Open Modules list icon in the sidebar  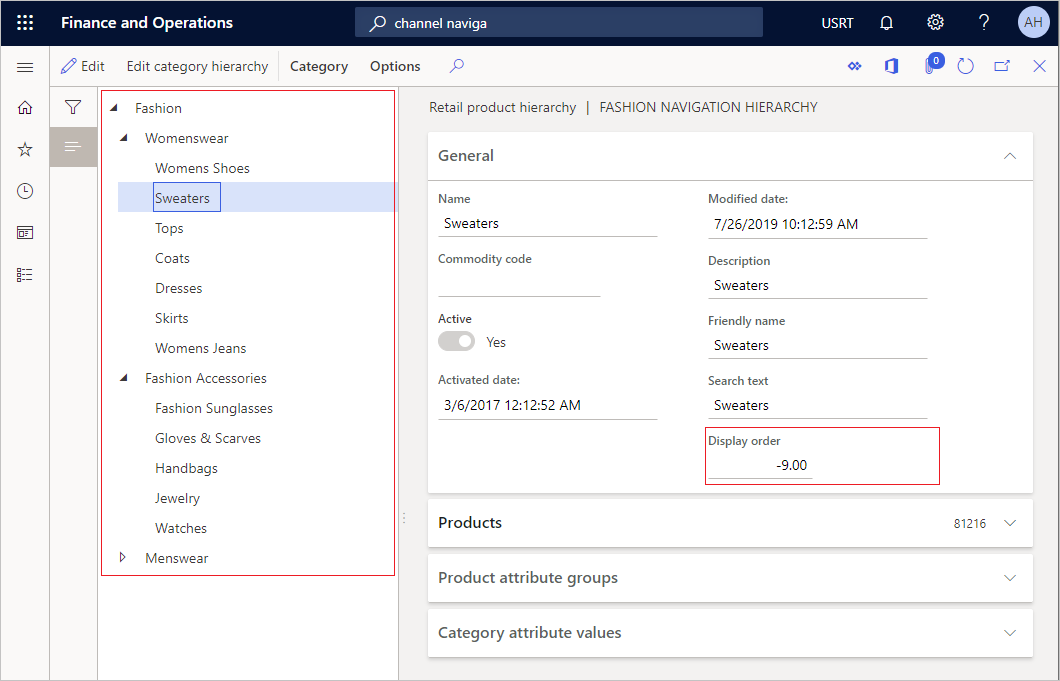(25, 275)
